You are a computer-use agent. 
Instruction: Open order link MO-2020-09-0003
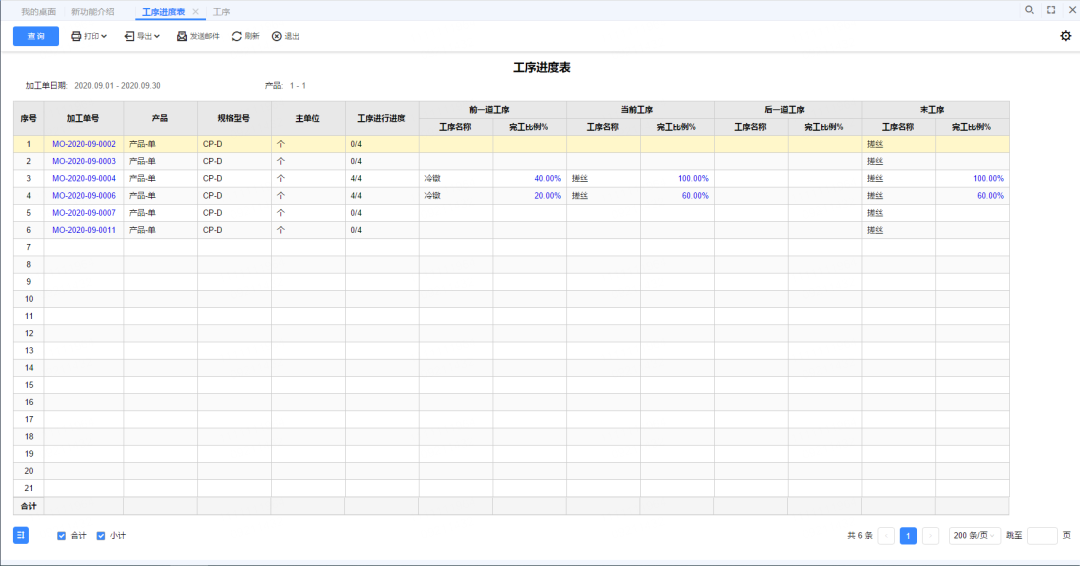pyautogui.click(x=84, y=161)
